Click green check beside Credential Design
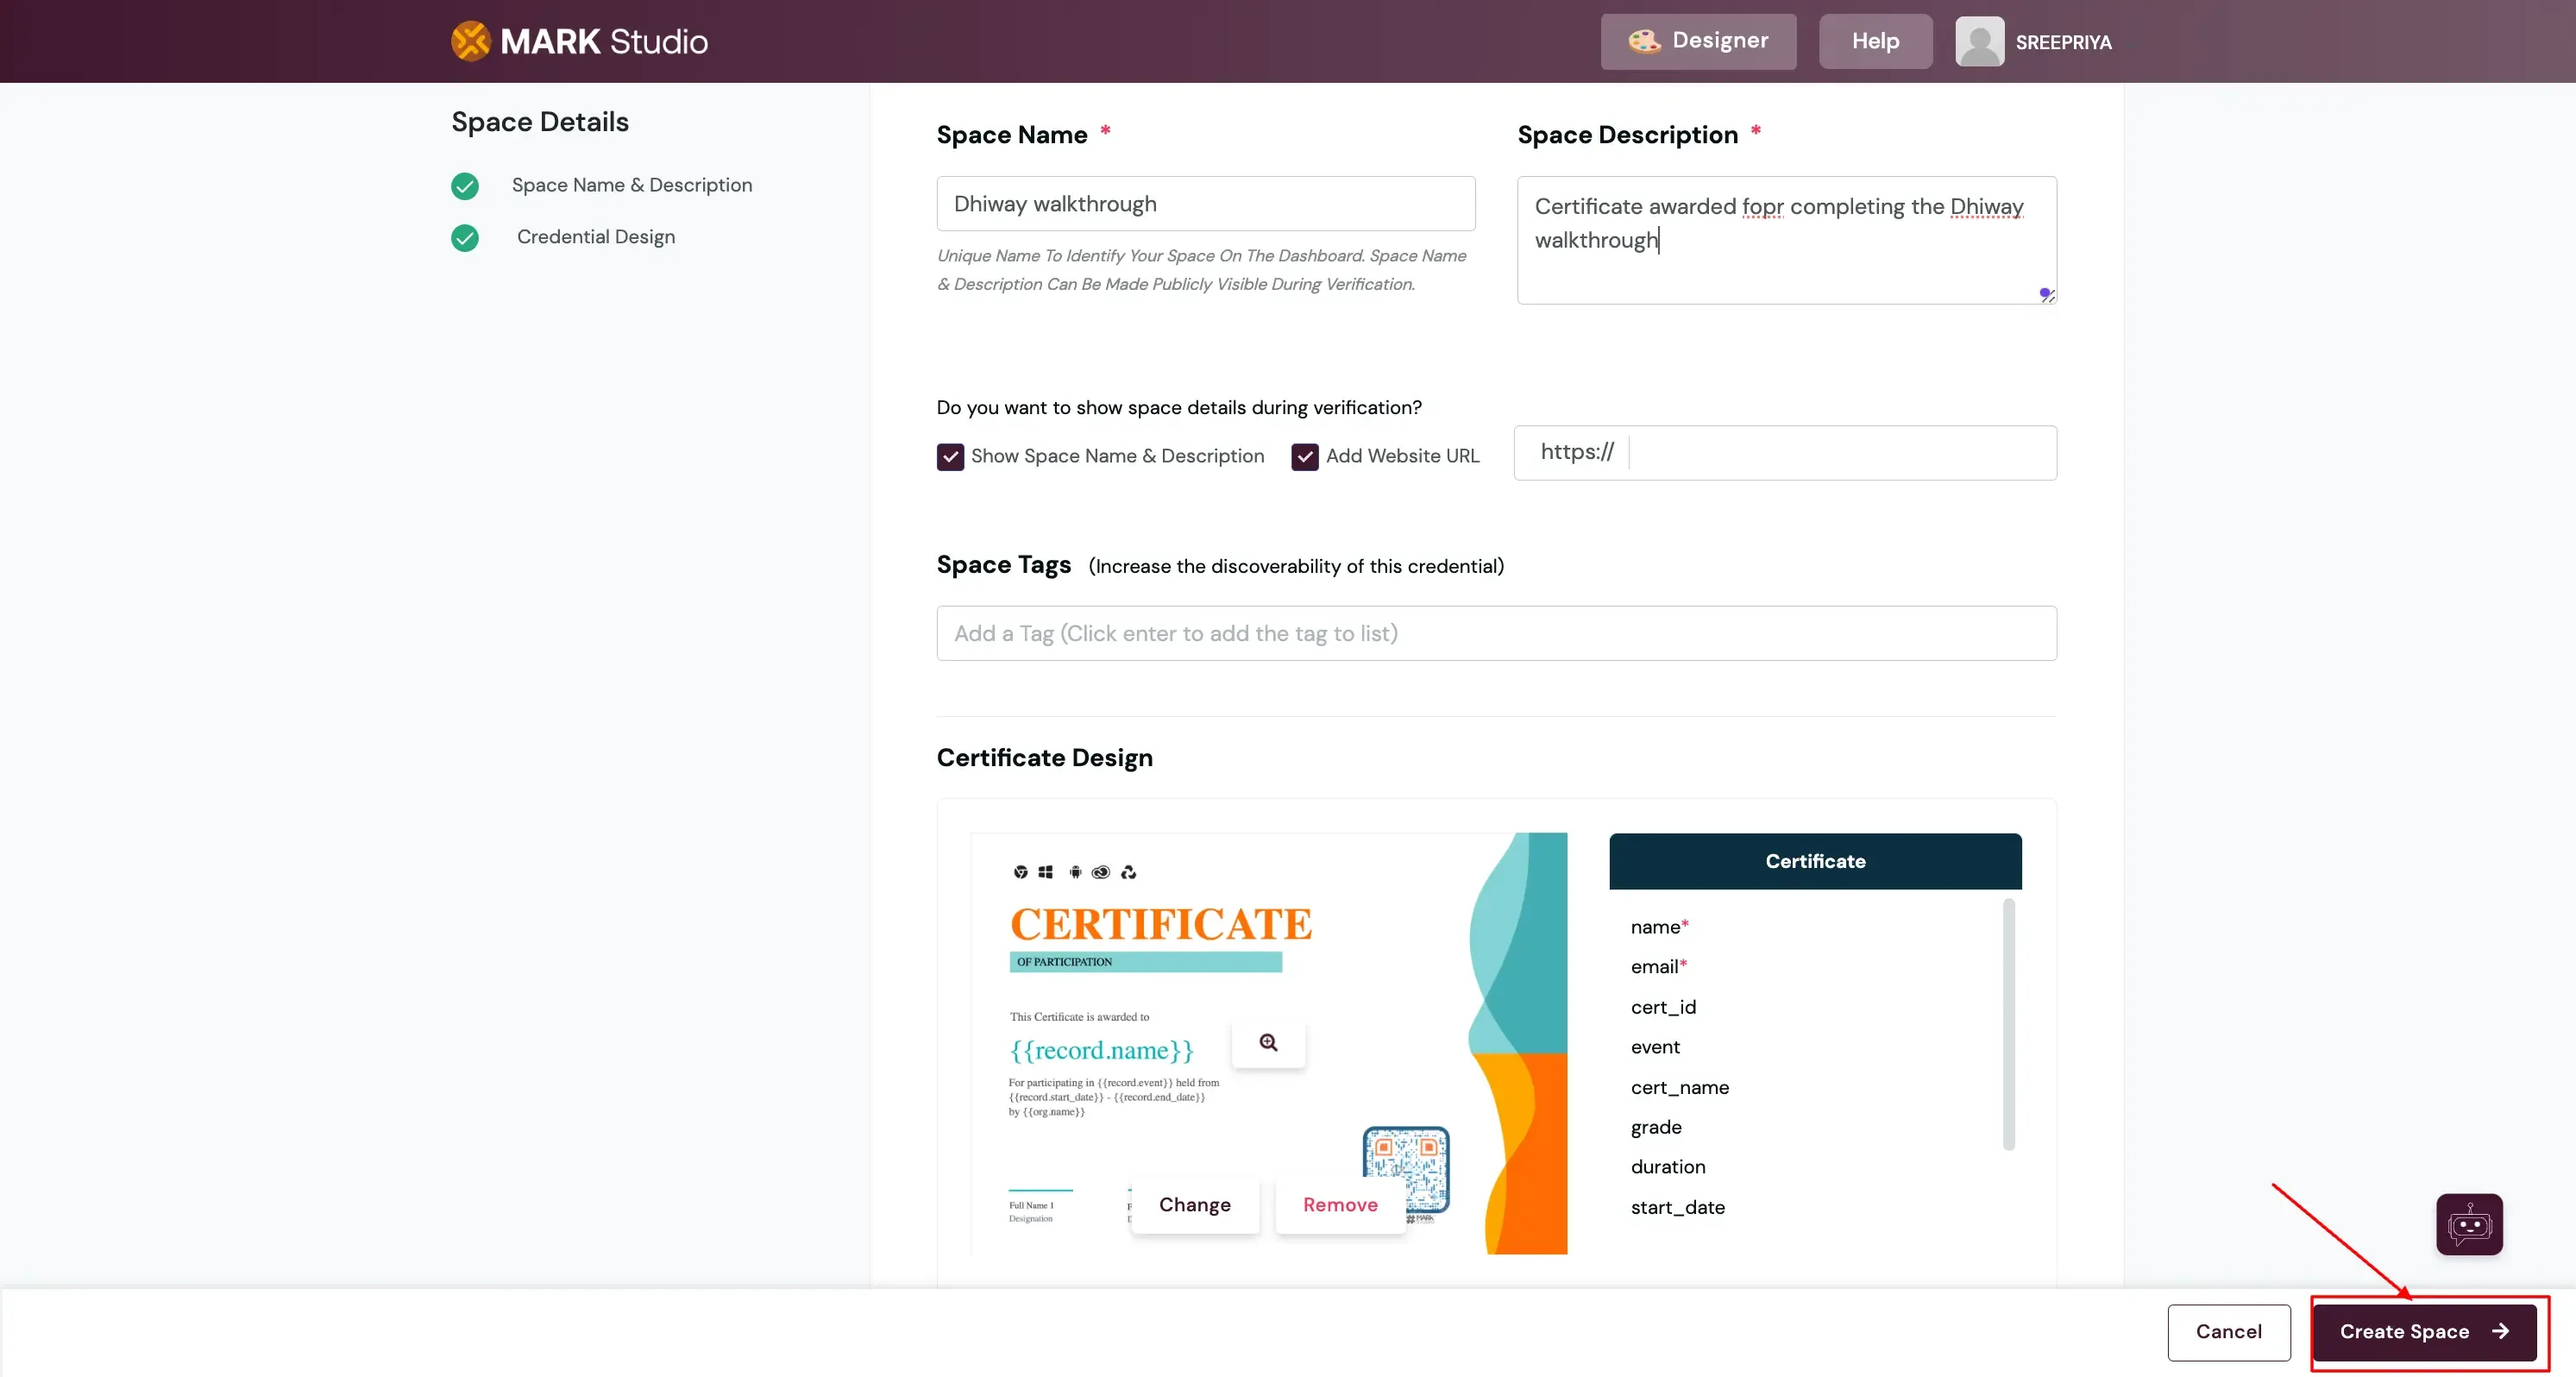2576x1377 pixels. pyautogui.click(x=465, y=238)
